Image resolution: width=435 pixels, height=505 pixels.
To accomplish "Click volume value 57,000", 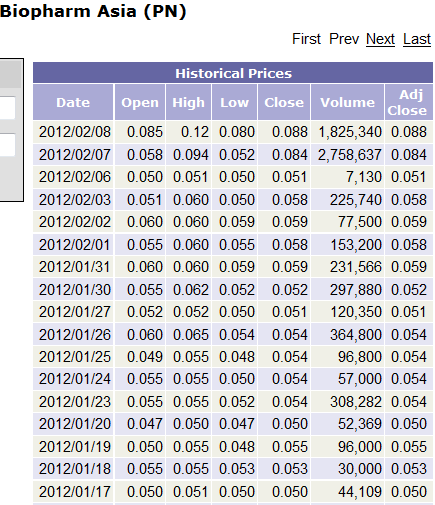I will coord(360,379).
